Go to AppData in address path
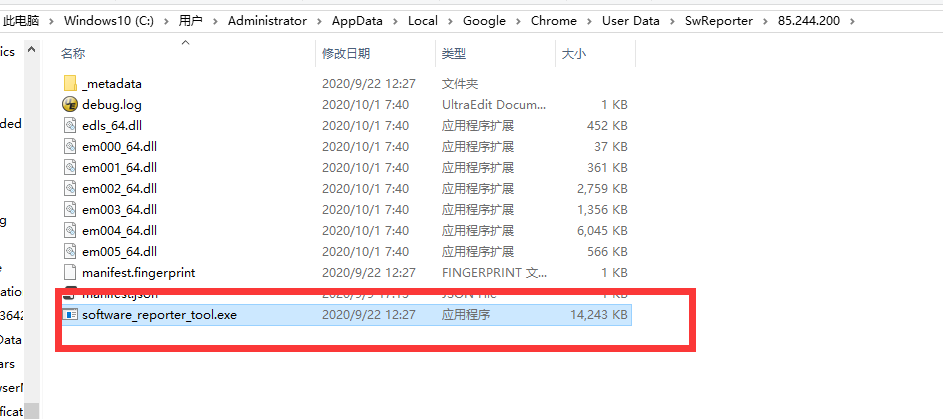 357,20
